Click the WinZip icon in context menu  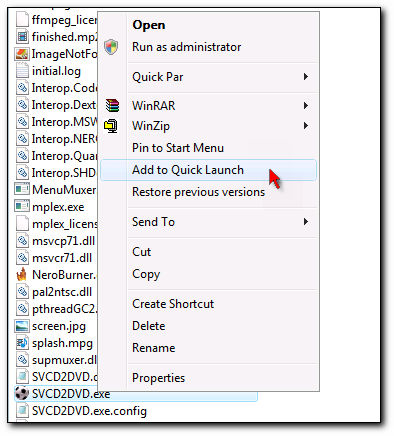[x=111, y=126]
